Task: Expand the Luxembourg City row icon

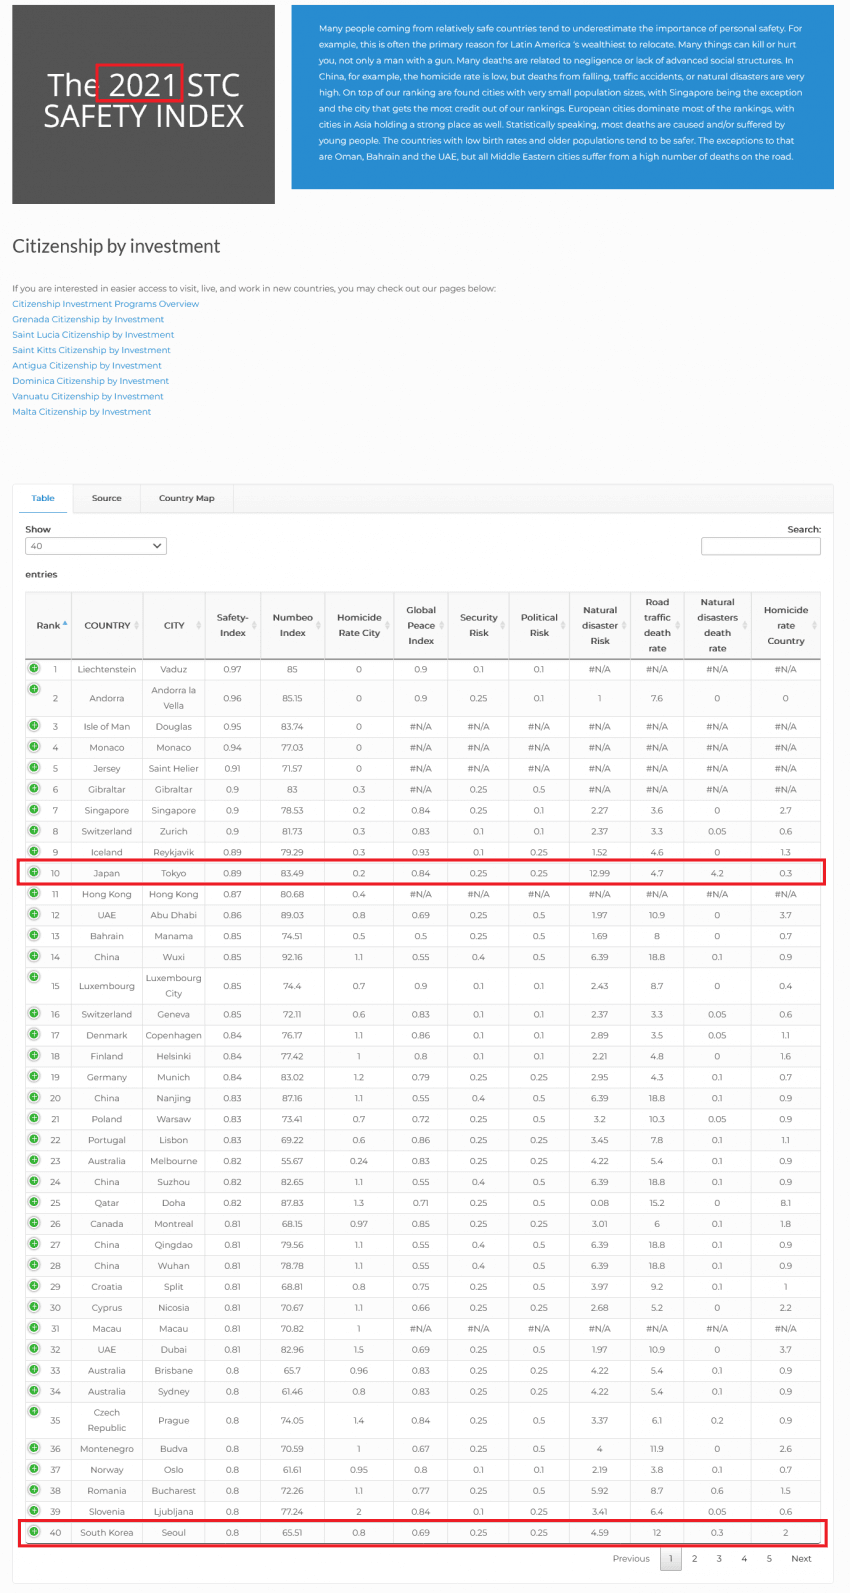Action: (x=33, y=978)
